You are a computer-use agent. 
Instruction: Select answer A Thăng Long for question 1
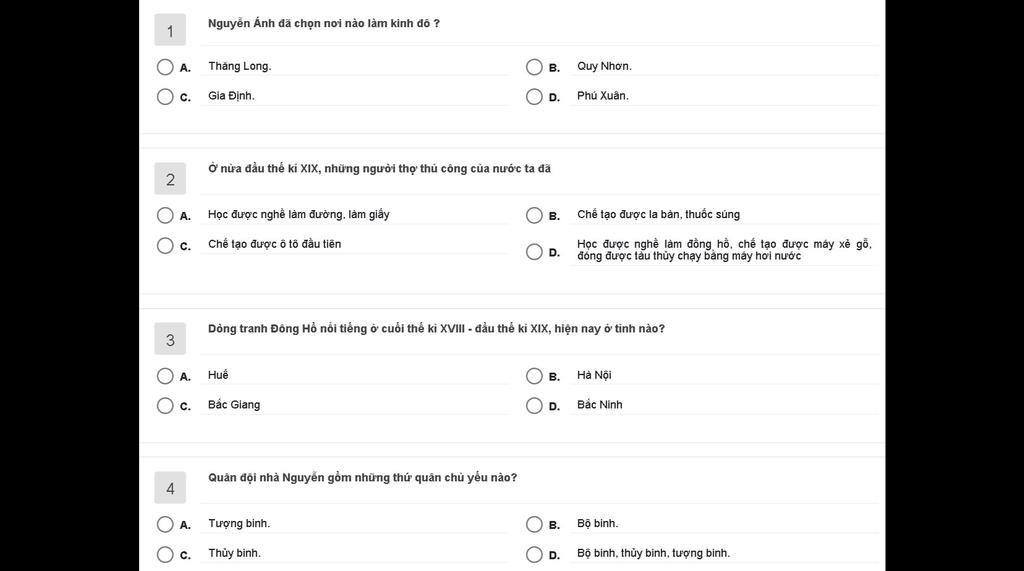[x=165, y=67]
